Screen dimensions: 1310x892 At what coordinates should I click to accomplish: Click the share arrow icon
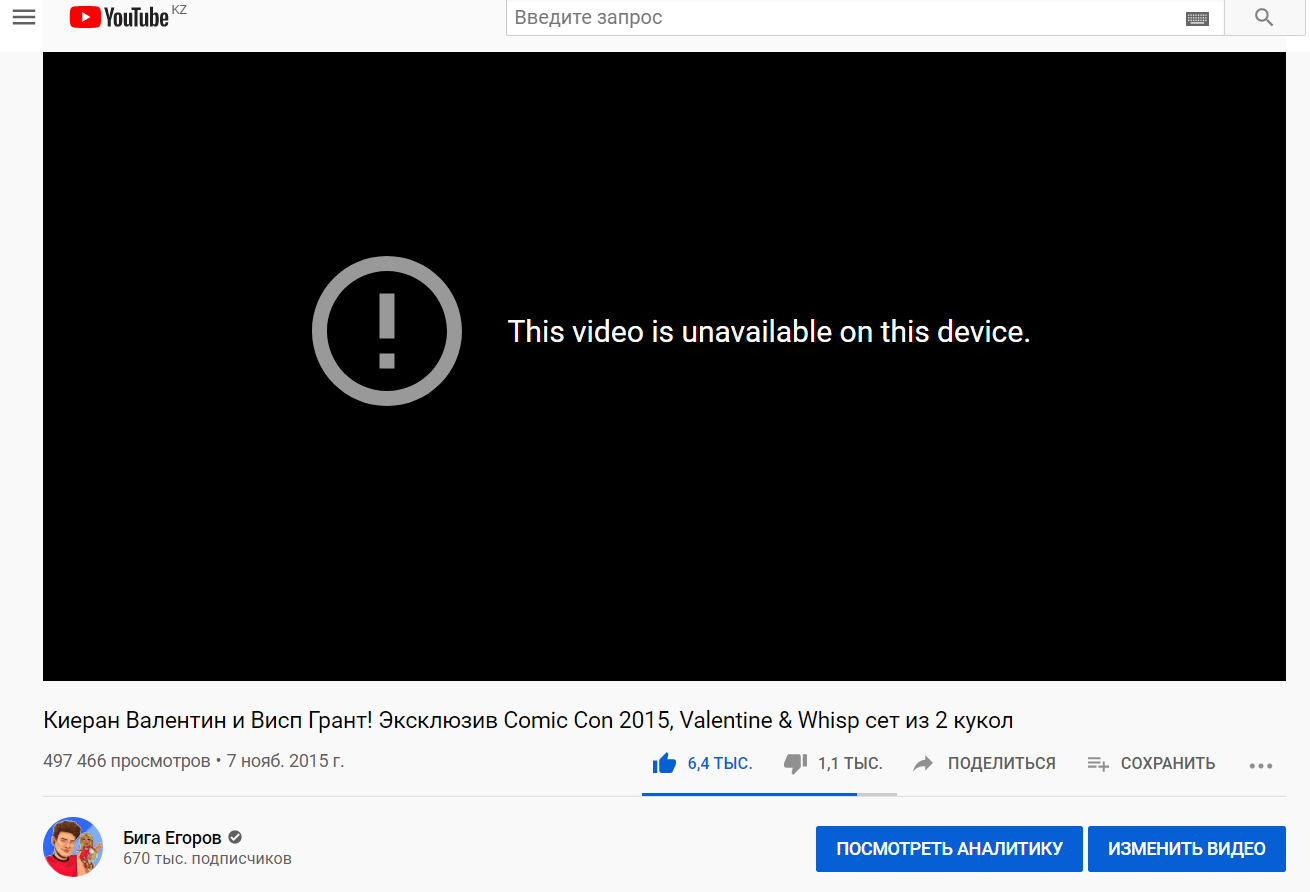(924, 764)
